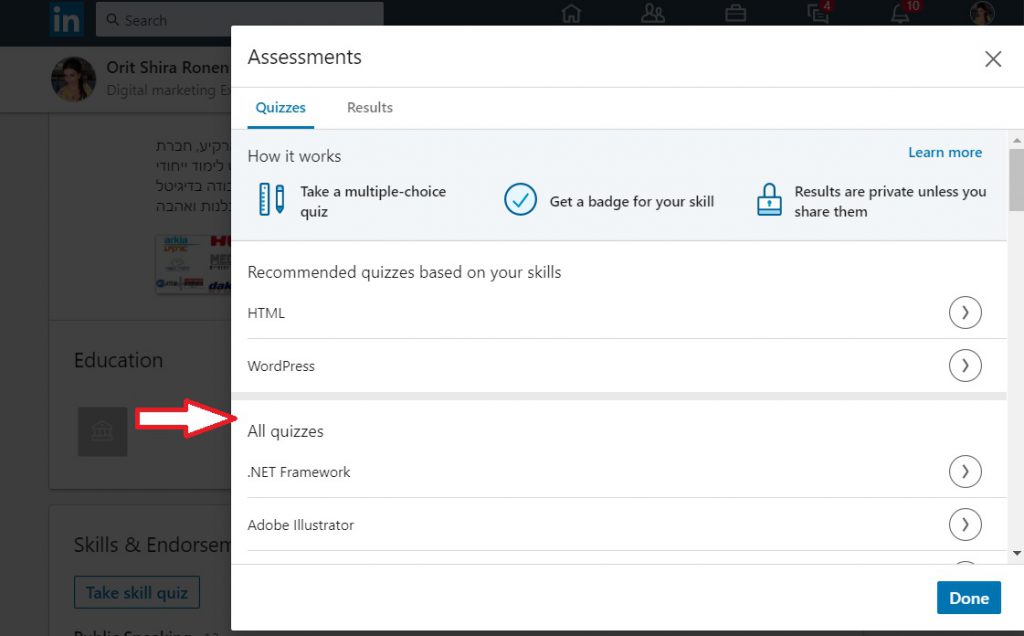Image resolution: width=1024 pixels, height=636 pixels.
Task: Click the dialog scrollbar down arrow
Action: point(1016,553)
